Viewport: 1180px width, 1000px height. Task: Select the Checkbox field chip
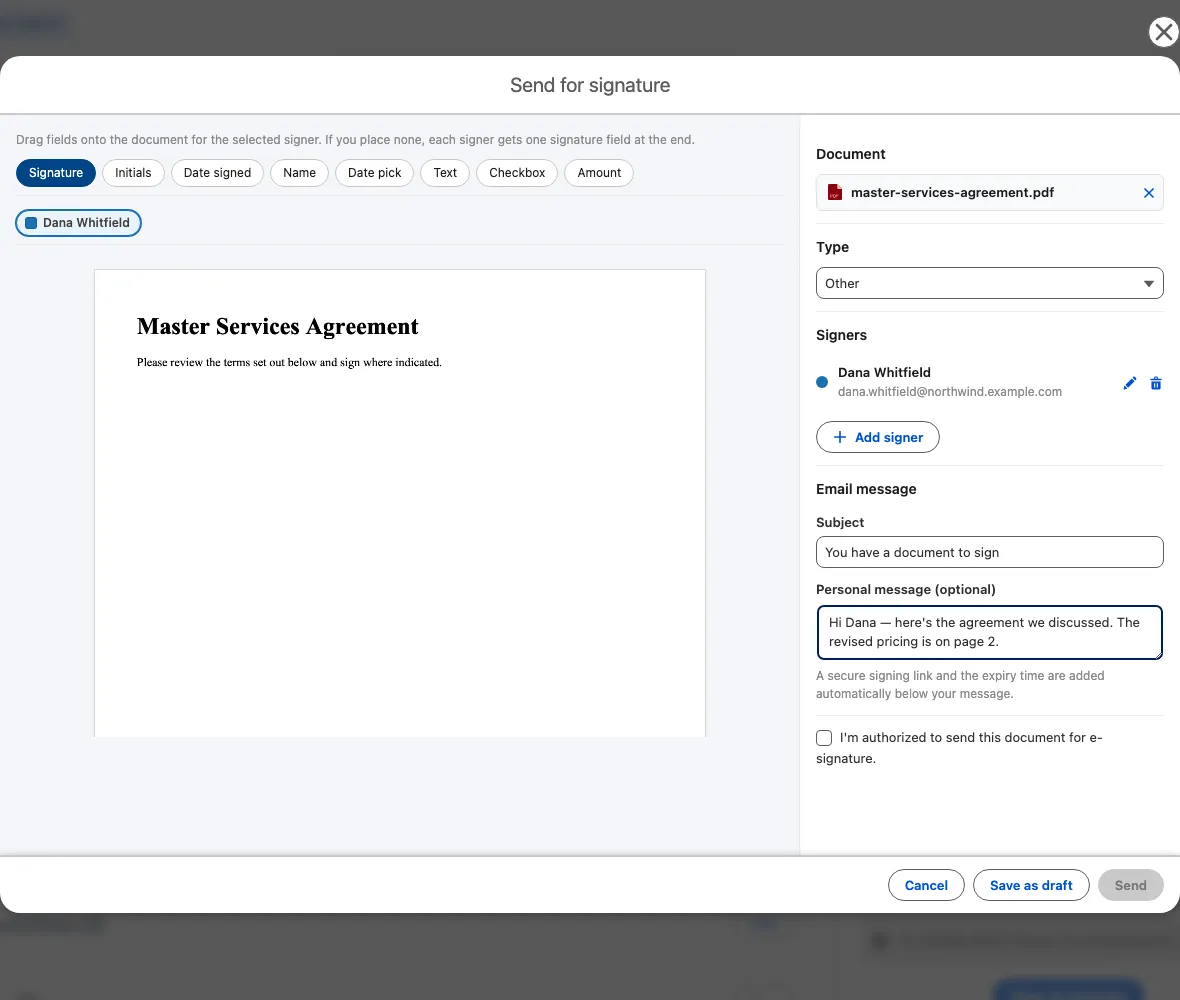(x=517, y=172)
